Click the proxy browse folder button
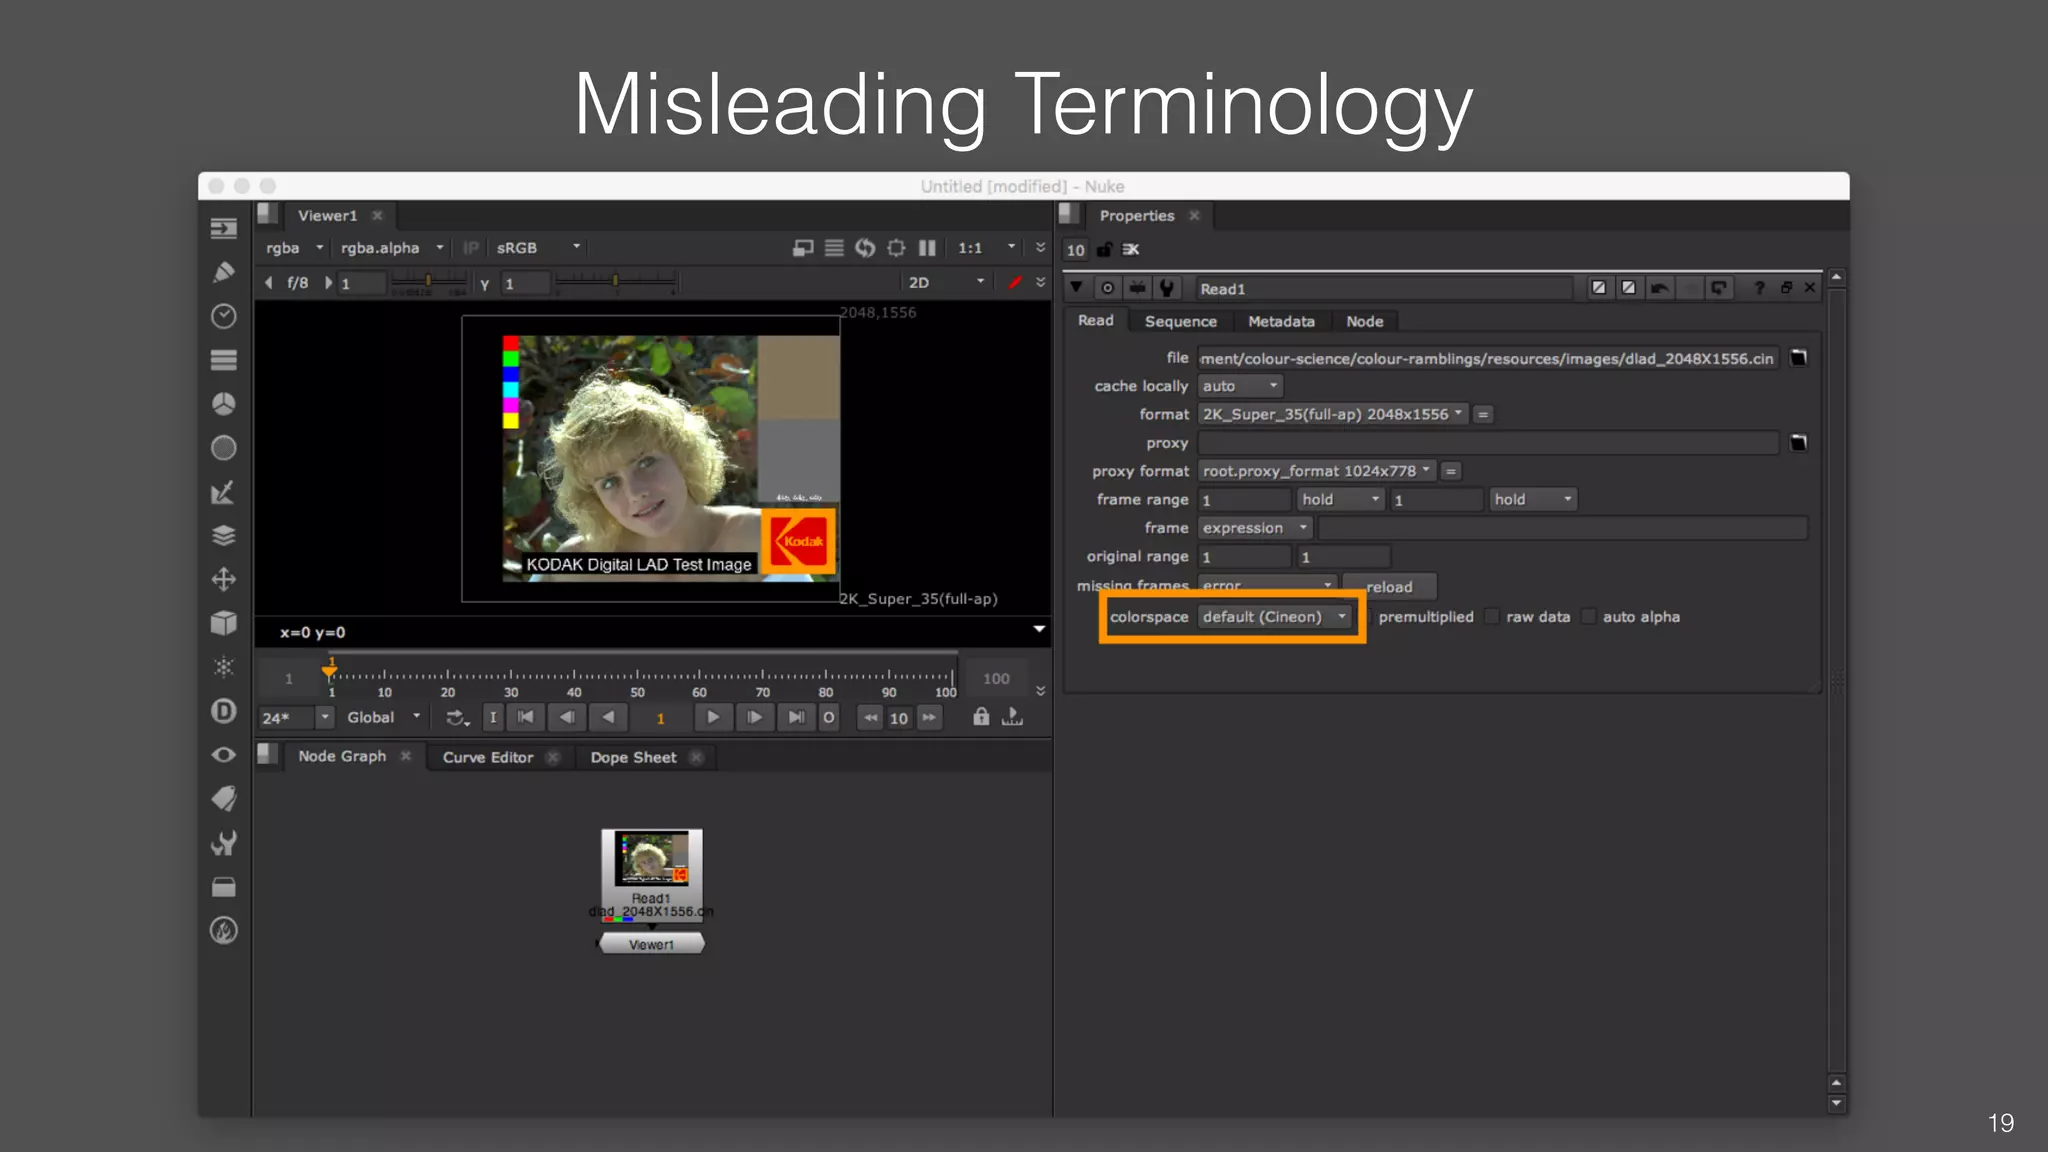 pyautogui.click(x=1798, y=443)
